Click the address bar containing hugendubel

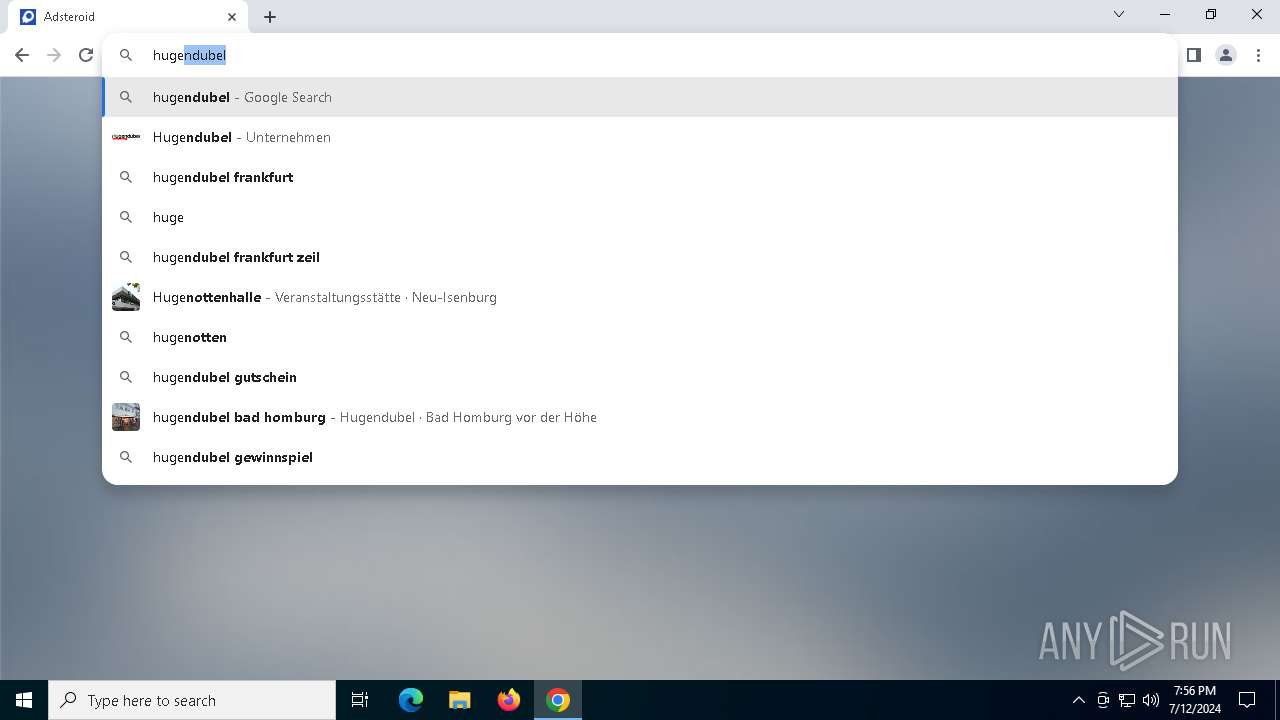(640, 55)
